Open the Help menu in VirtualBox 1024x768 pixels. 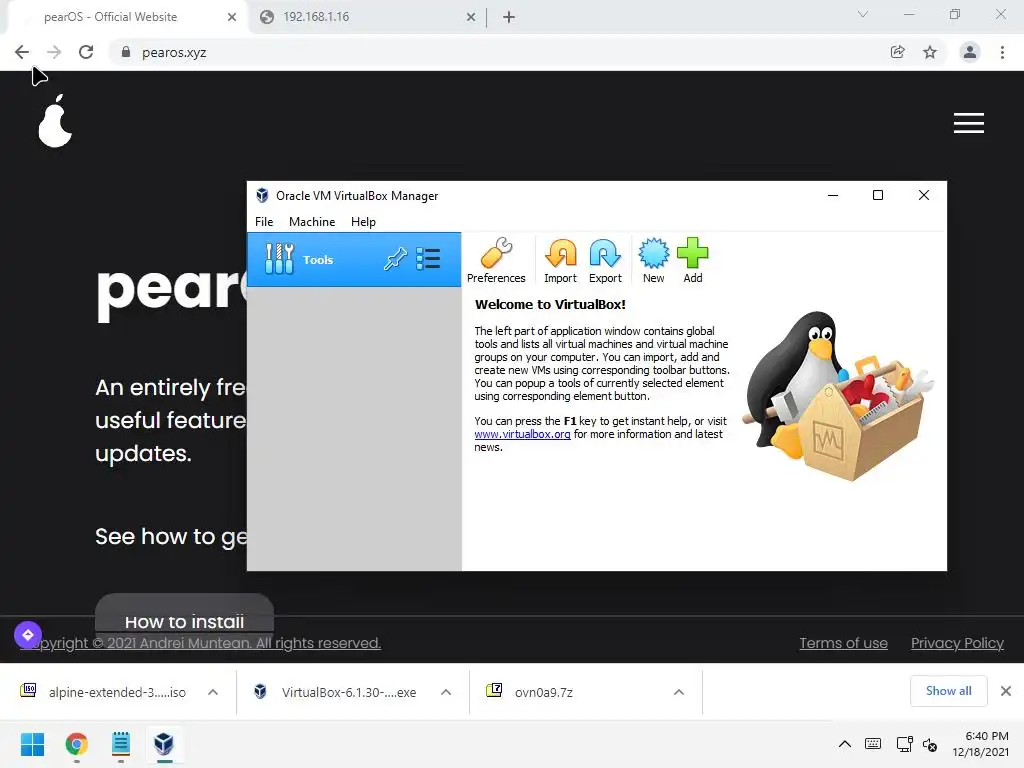click(x=363, y=222)
